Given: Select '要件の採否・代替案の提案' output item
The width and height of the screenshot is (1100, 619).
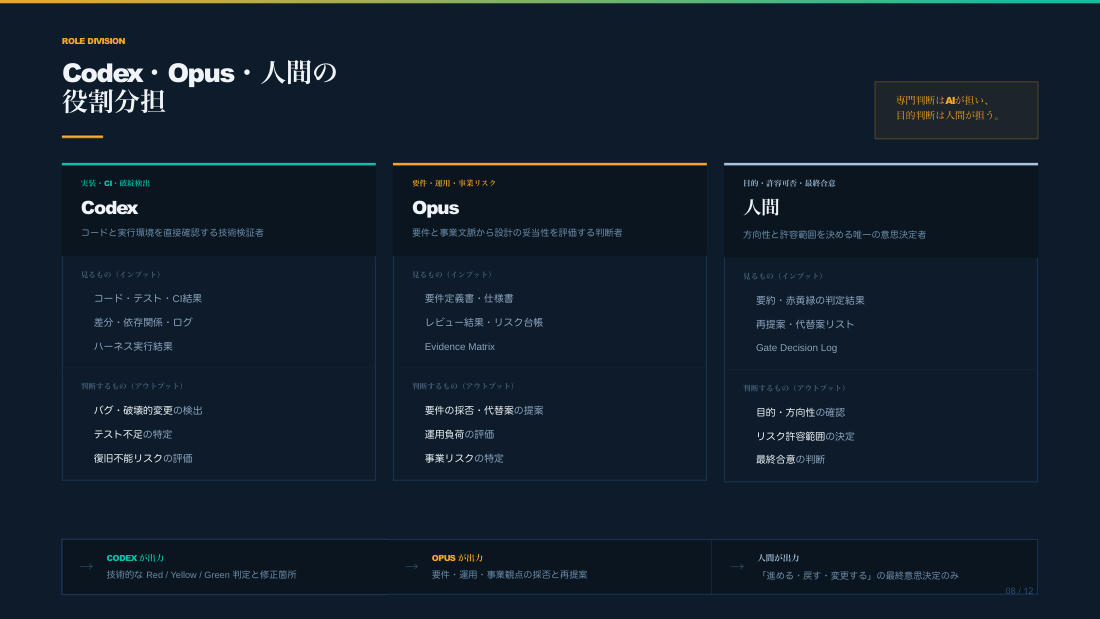Looking at the screenshot, I should coord(483,411).
